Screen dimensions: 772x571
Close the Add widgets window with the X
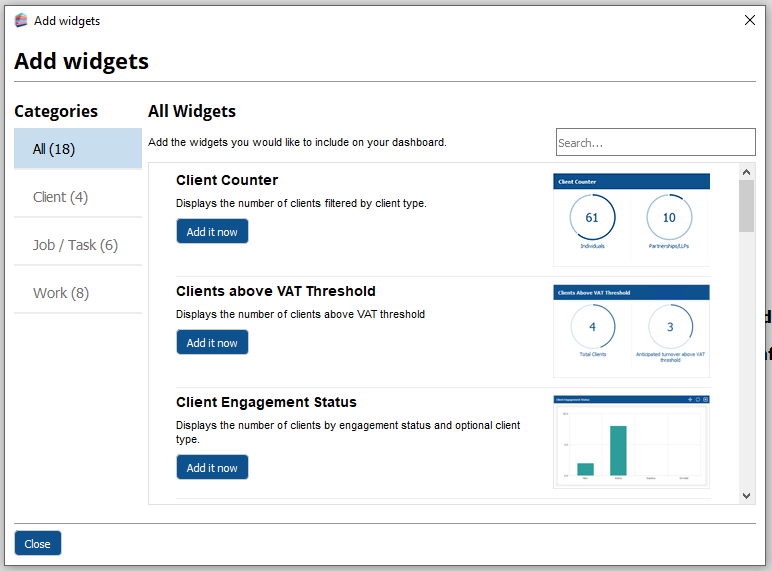(x=750, y=20)
